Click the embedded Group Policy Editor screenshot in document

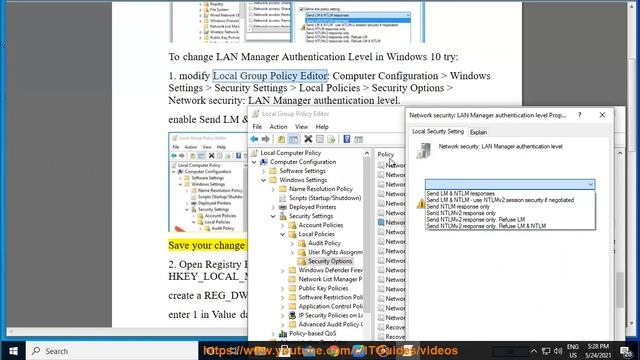point(208,182)
